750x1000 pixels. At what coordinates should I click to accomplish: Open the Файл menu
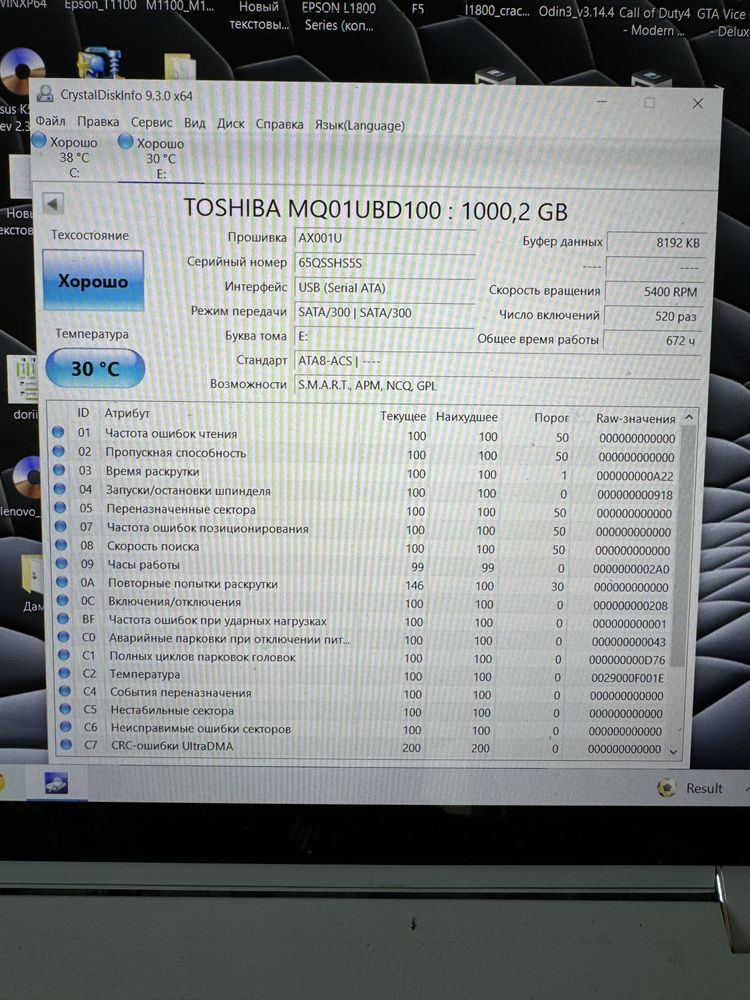click(x=50, y=121)
